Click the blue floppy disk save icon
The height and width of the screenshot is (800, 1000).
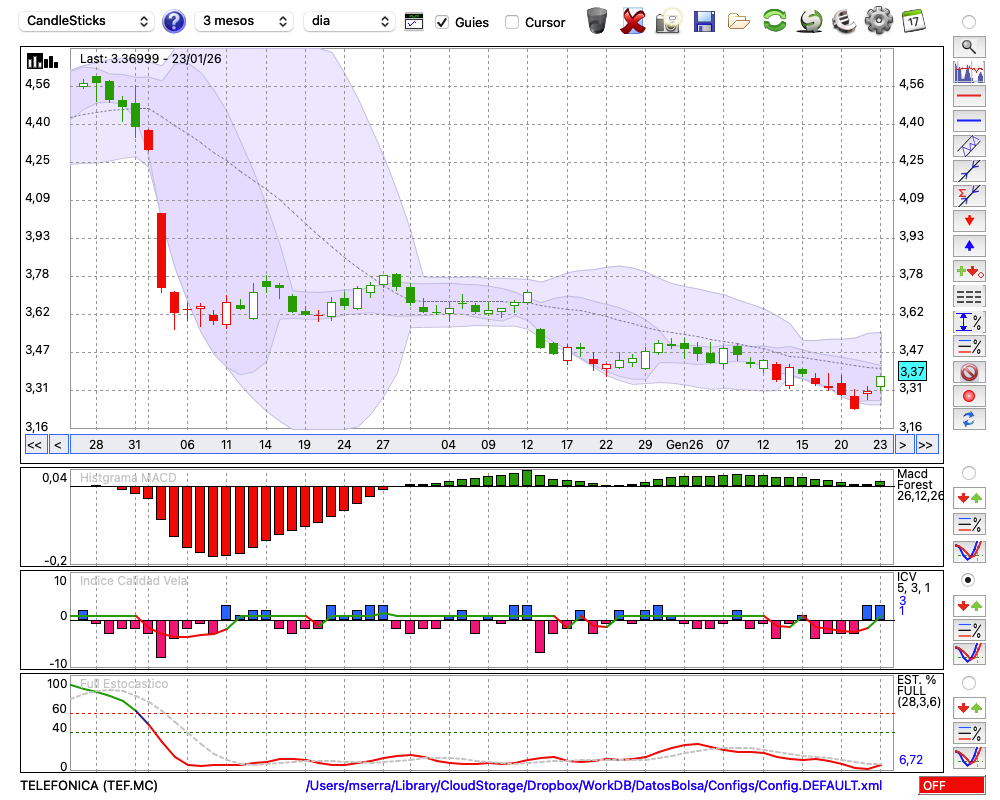[x=704, y=20]
